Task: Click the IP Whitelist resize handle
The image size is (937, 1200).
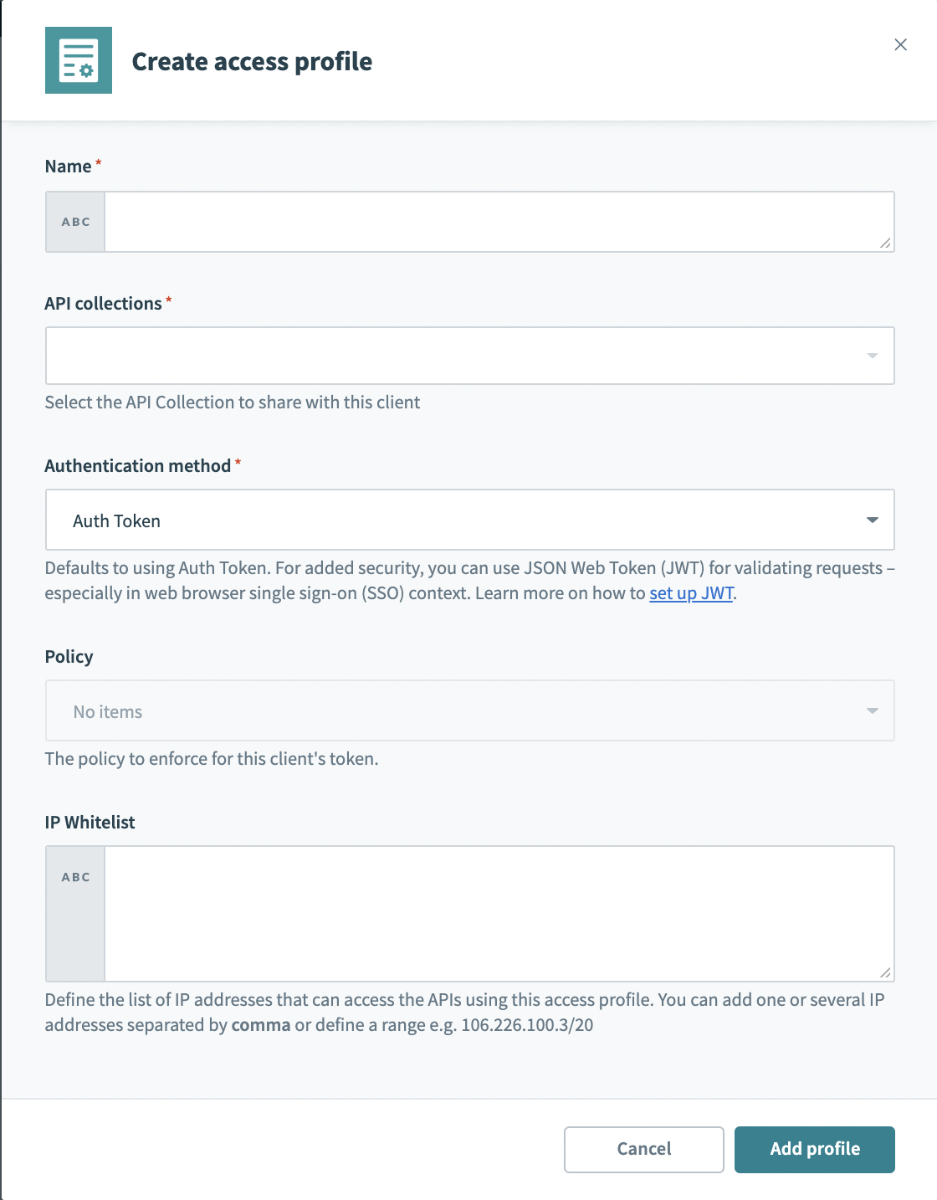Action: [x=886, y=972]
